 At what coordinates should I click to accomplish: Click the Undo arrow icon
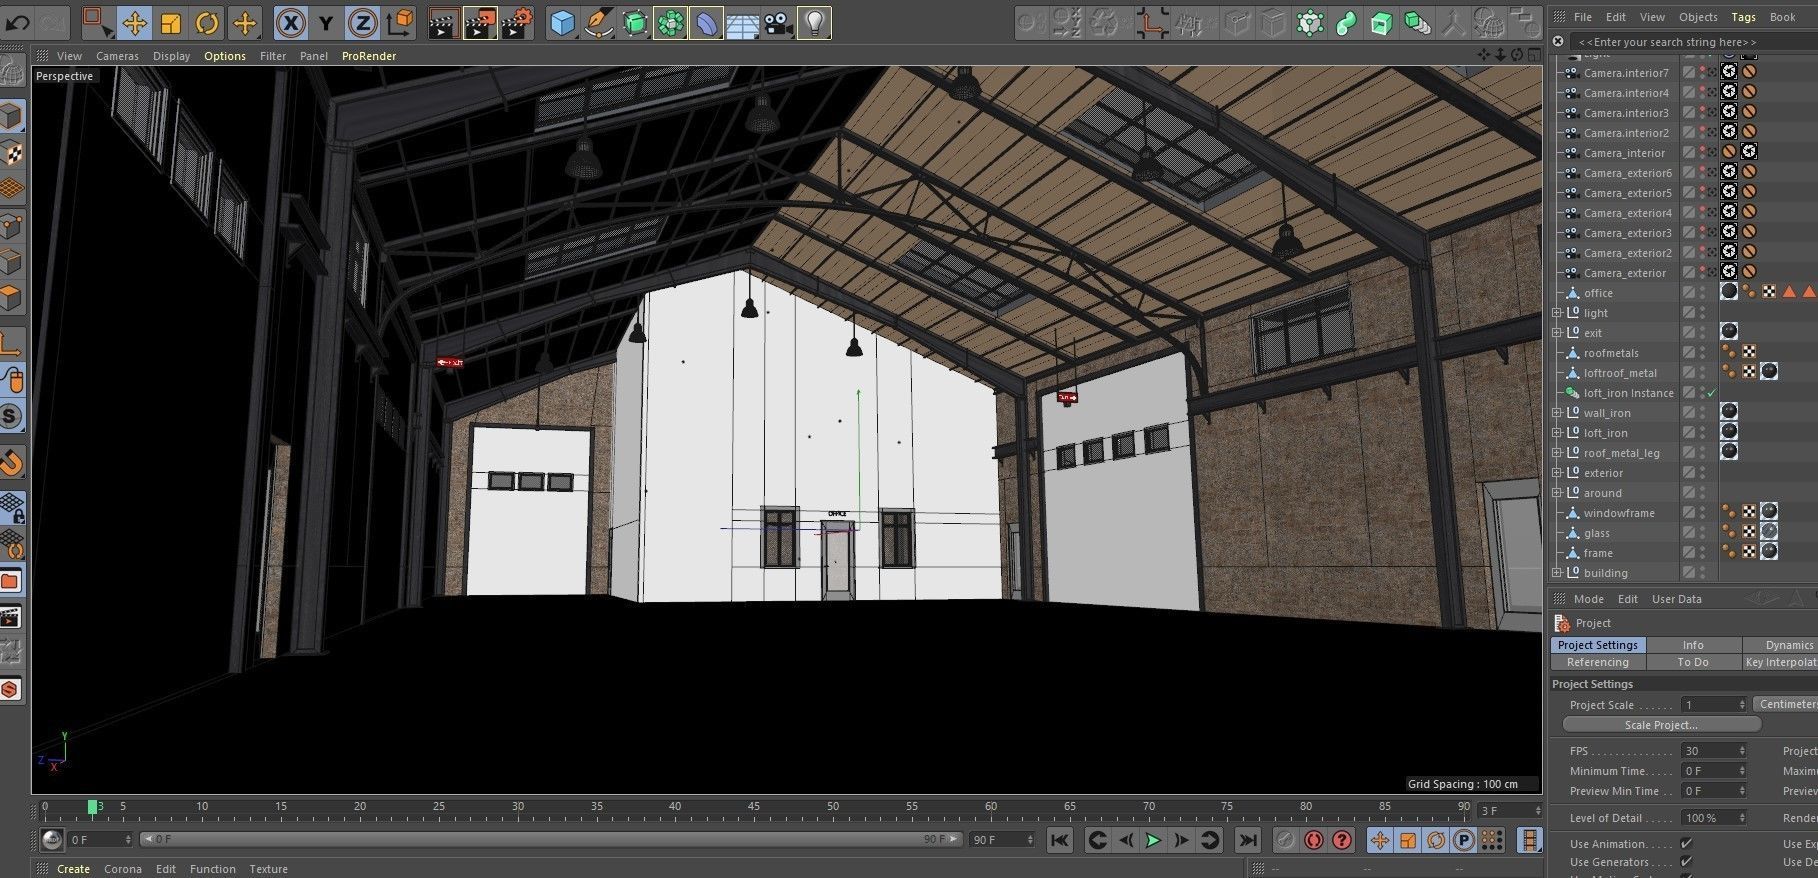click(x=18, y=22)
